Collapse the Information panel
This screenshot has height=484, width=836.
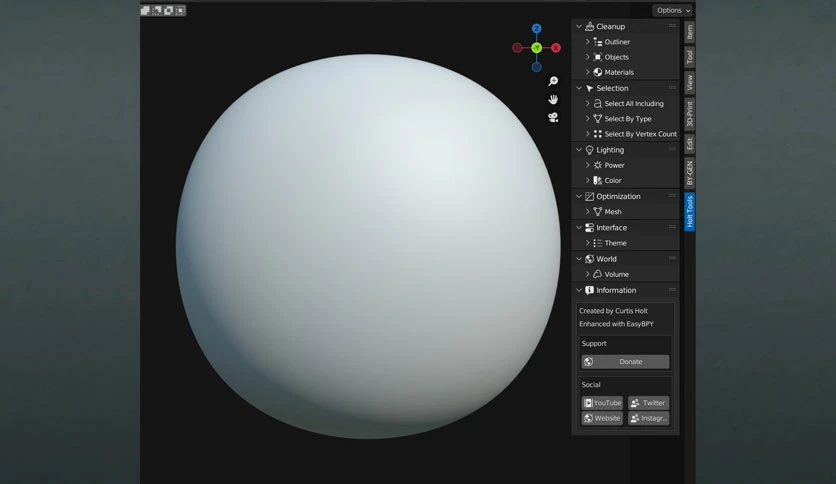tap(579, 290)
